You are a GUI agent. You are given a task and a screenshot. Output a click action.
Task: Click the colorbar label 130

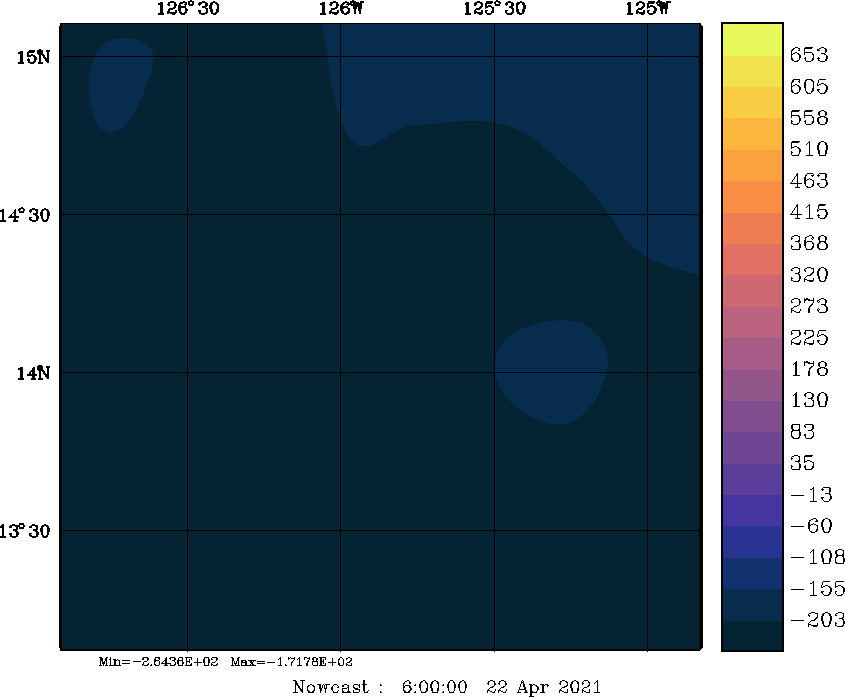[x=809, y=400]
